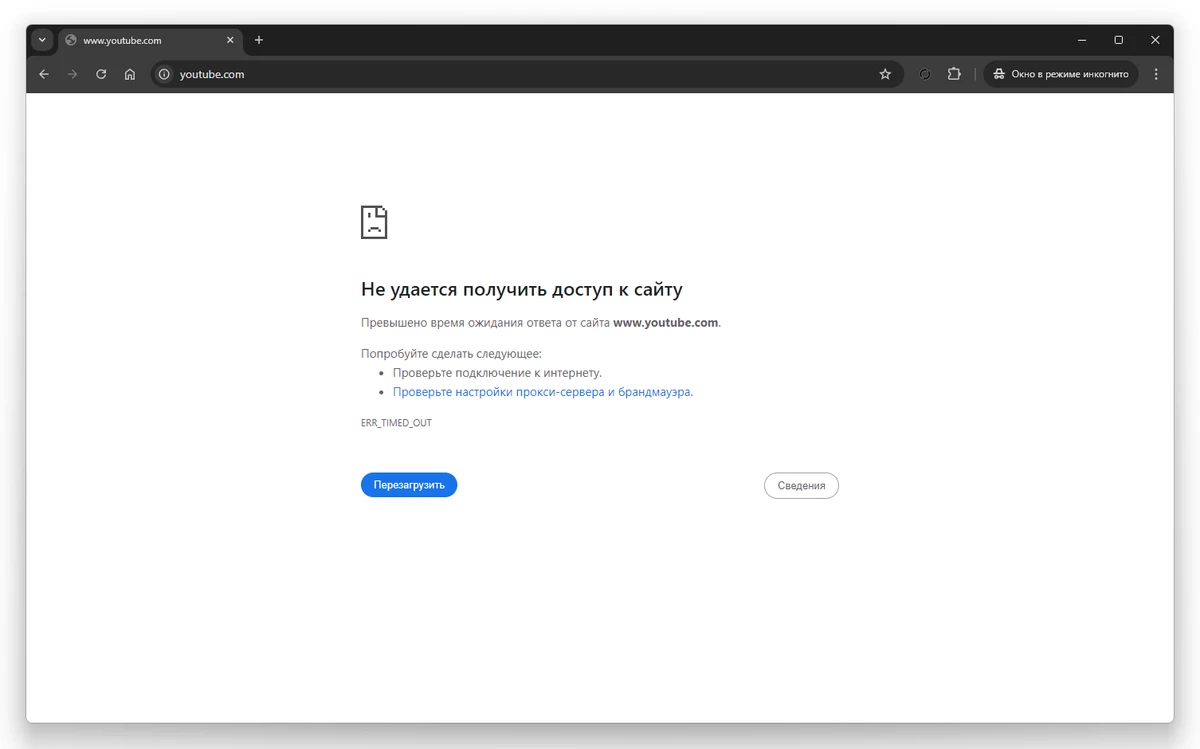
Task: Open the incognito window indicator
Action: tap(1061, 74)
